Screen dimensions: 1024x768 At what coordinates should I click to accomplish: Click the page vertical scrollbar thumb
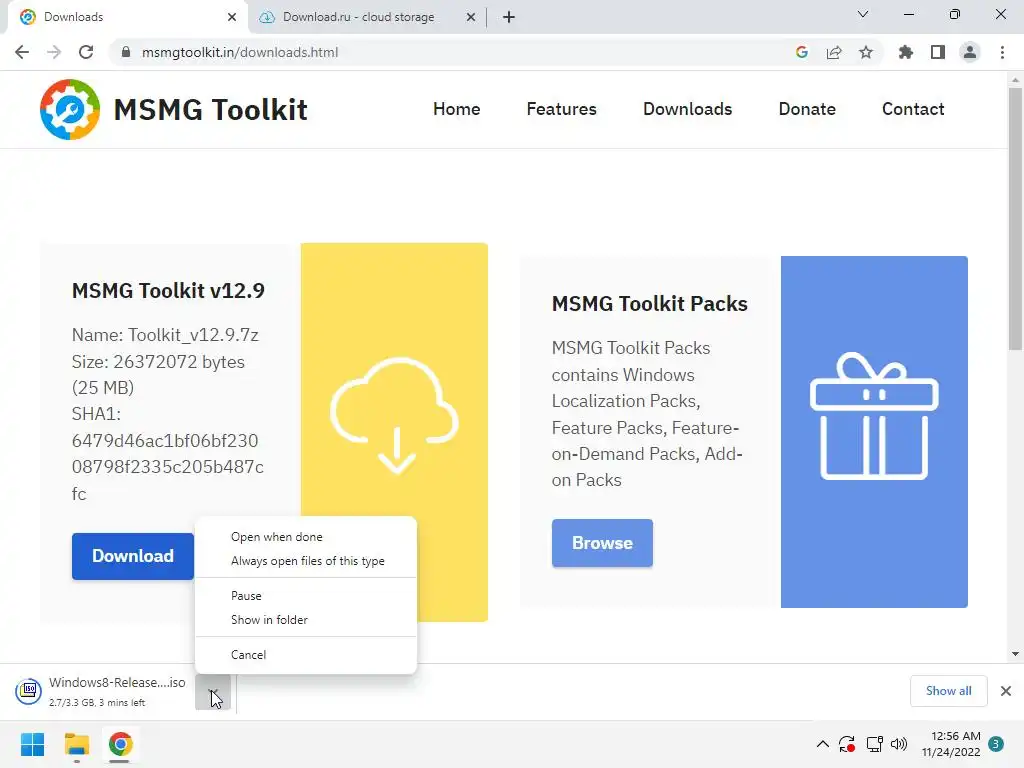click(x=1015, y=219)
